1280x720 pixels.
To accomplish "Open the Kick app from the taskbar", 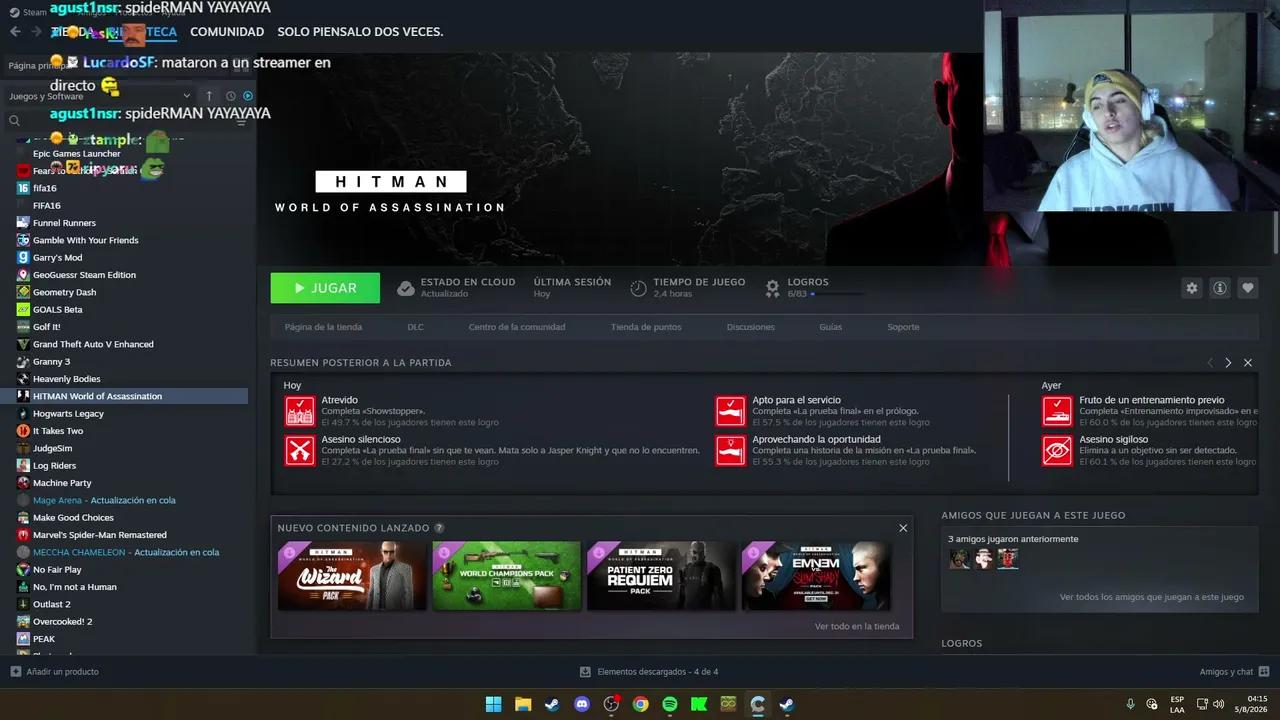I will [x=699, y=704].
